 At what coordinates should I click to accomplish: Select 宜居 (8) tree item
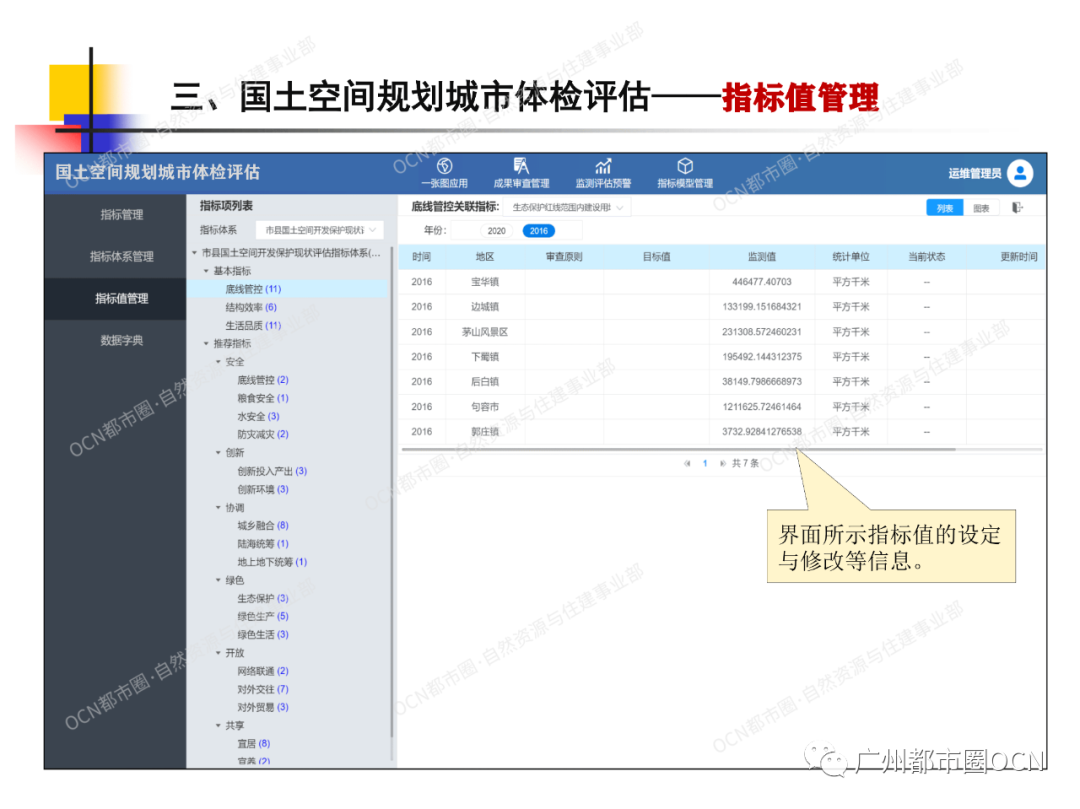(253, 744)
